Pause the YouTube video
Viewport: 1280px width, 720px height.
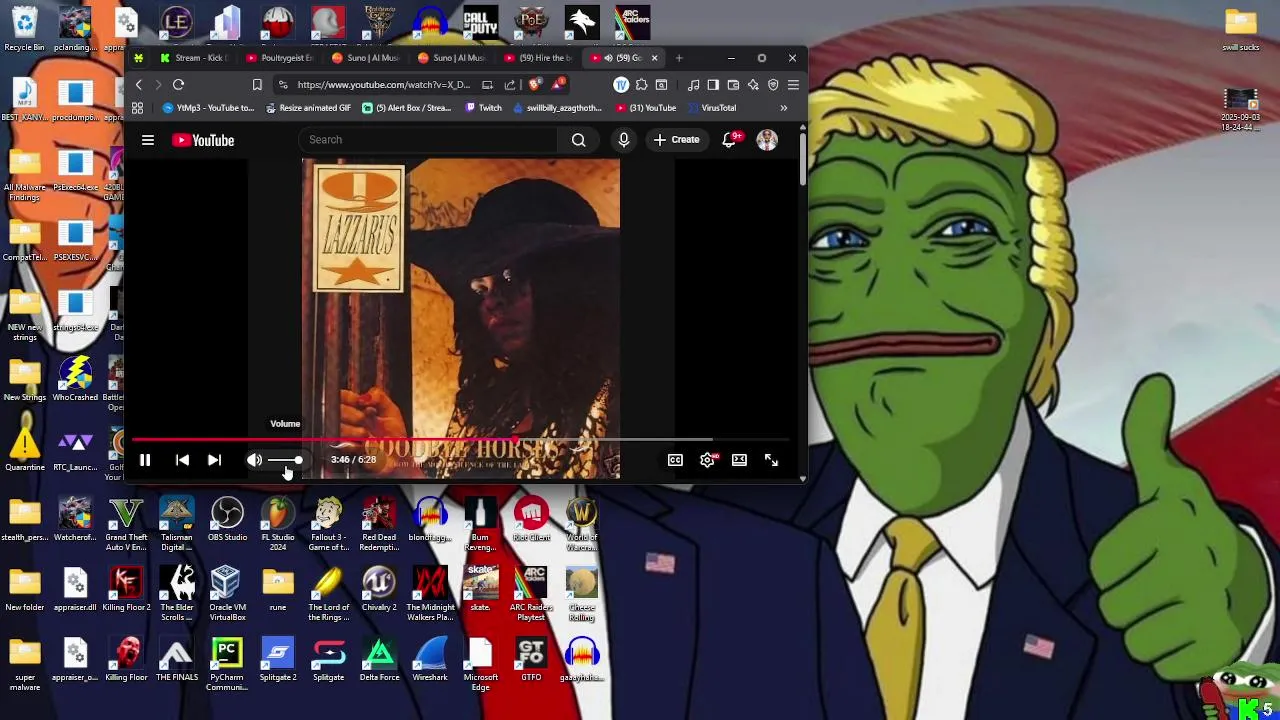pyautogui.click(x=145, y=460)
